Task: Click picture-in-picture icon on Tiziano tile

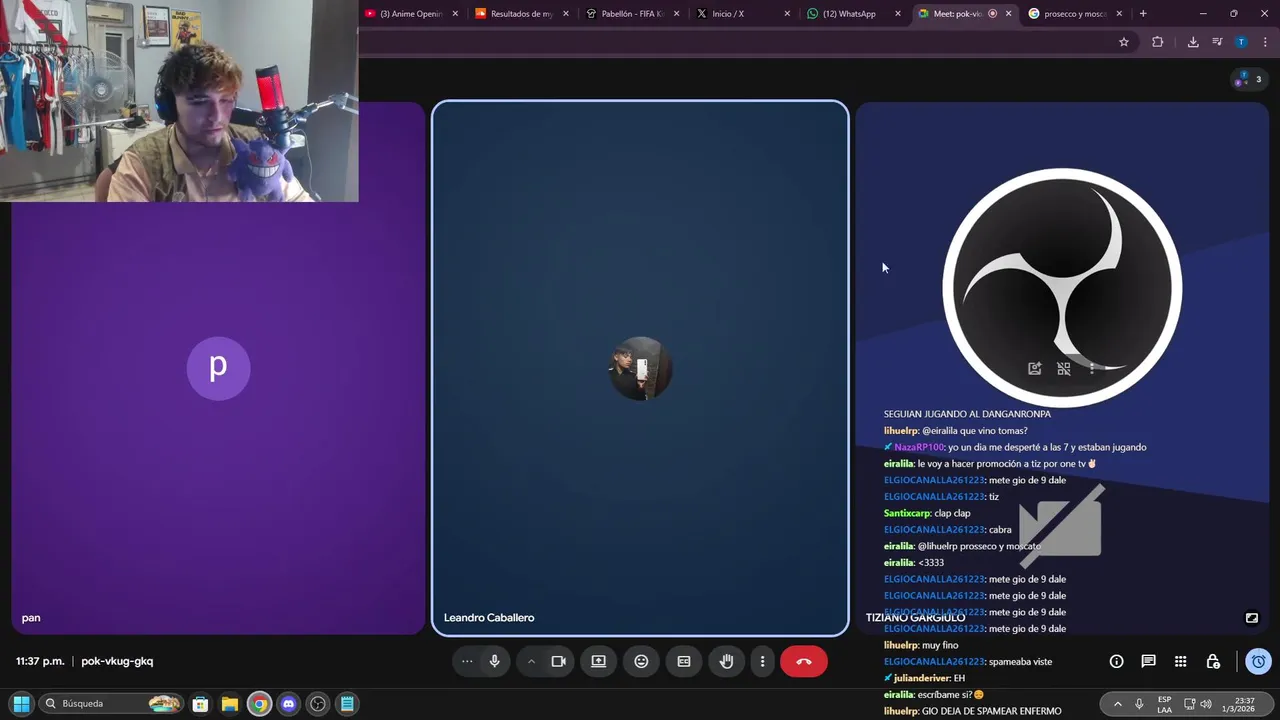Action: point(1251,618)
